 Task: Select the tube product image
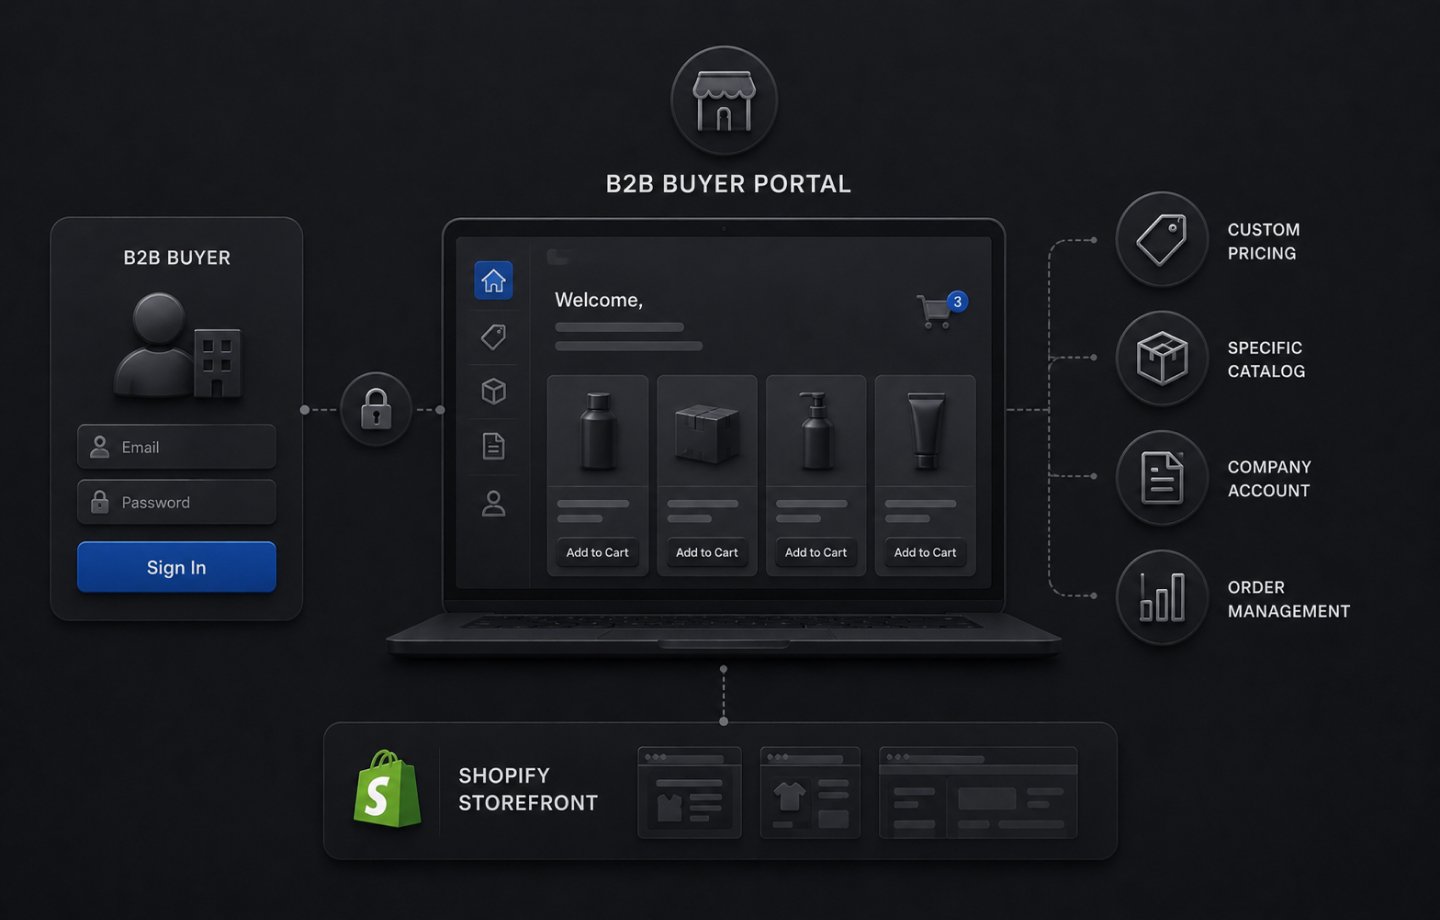coord(925,430)
